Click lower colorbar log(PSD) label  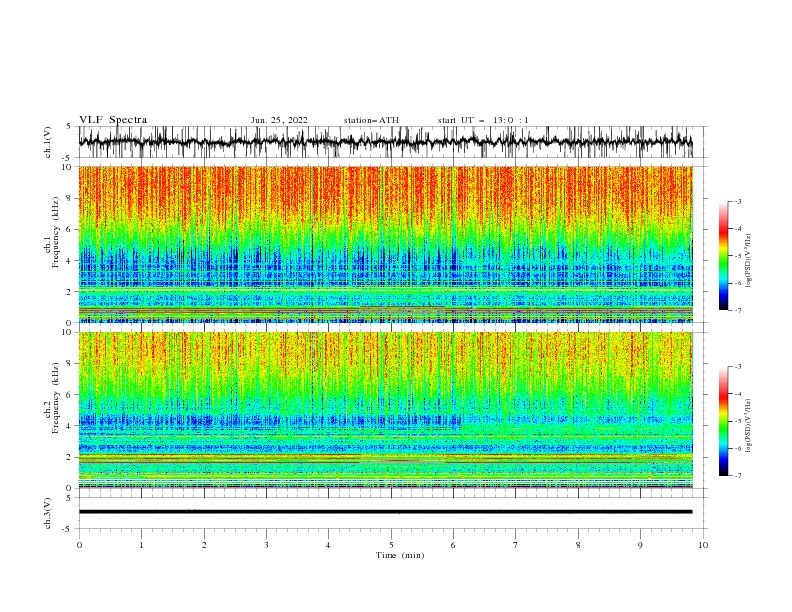point(748,425)
